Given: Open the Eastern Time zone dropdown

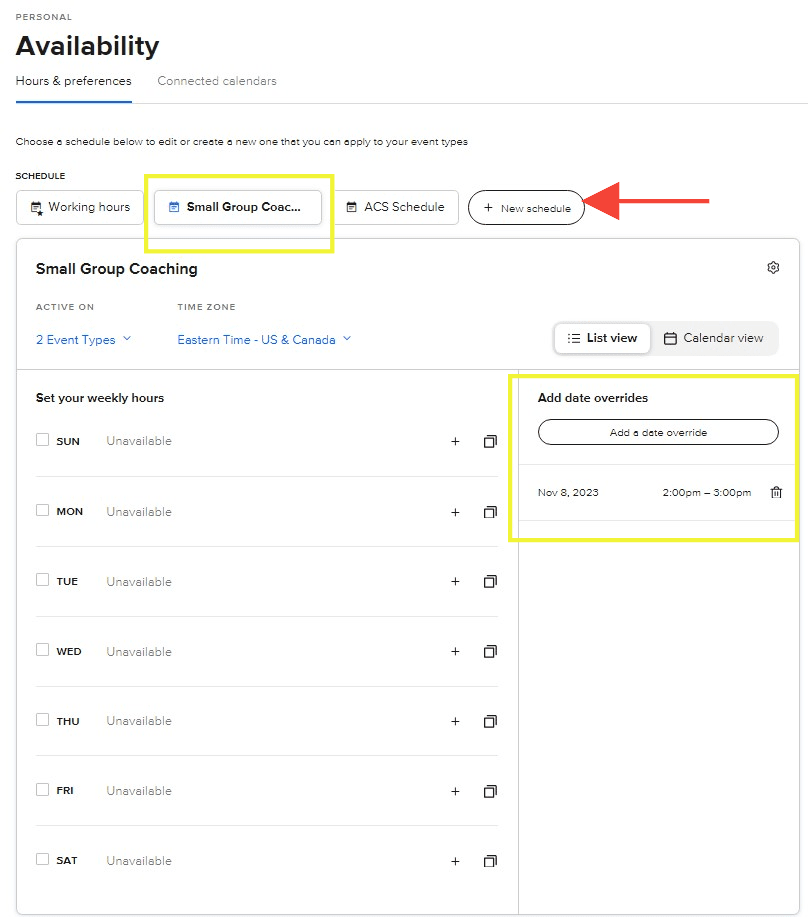Looking at the screenshot, I should 264,340.
